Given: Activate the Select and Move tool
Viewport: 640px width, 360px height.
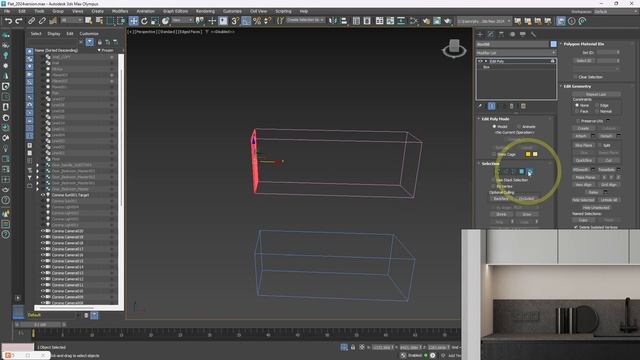Looking at the screenshot, I should point(133,21).
